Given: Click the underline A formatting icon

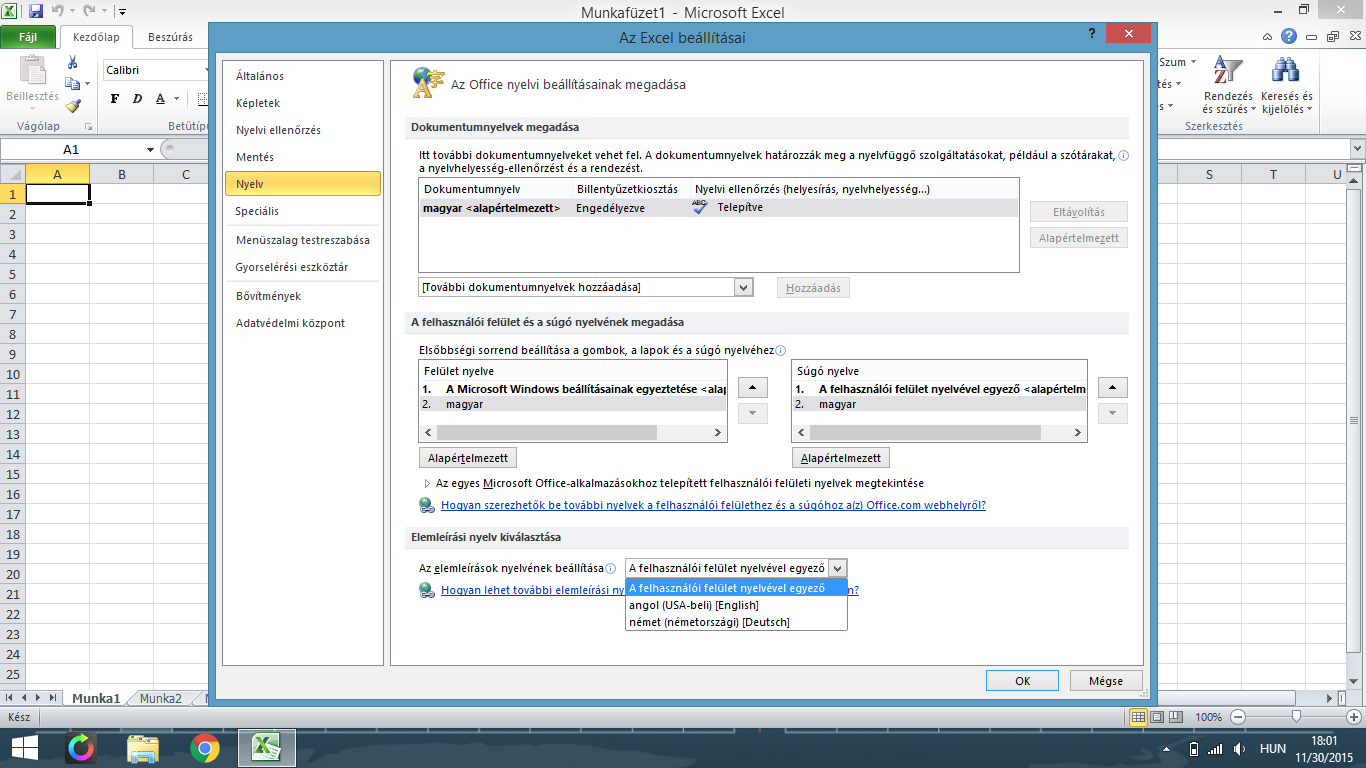Looking at the screenshot, I should pos(160,98).
